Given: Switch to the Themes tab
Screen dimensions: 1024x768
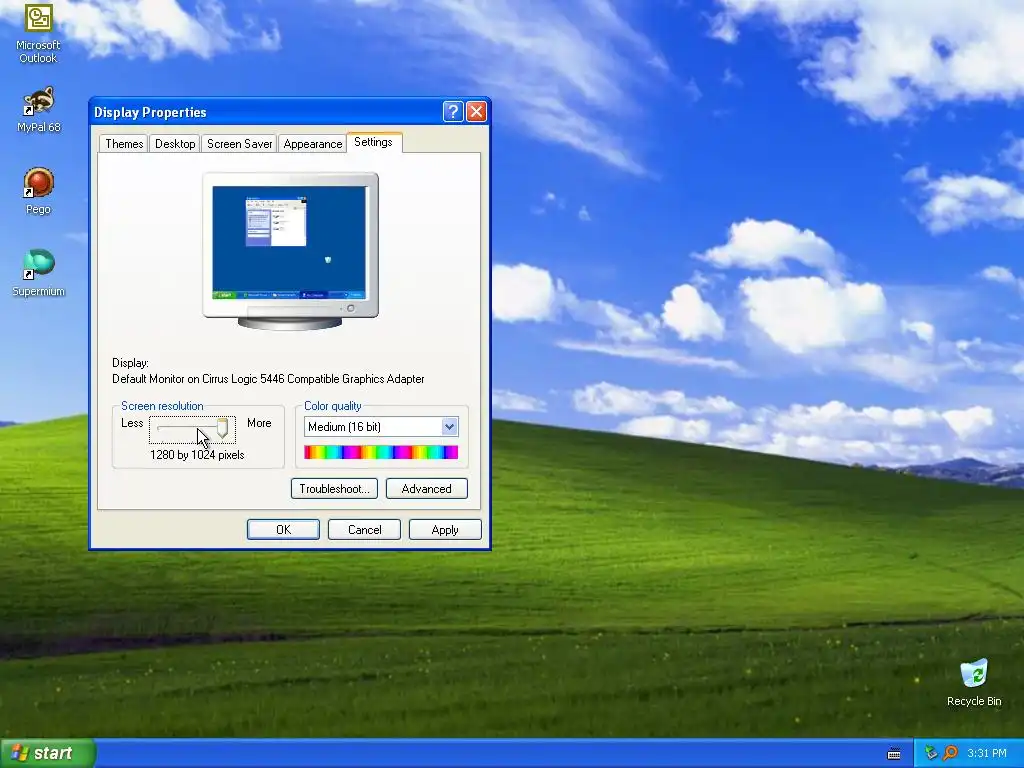Looking at the screenshot, I should point(124,144).
